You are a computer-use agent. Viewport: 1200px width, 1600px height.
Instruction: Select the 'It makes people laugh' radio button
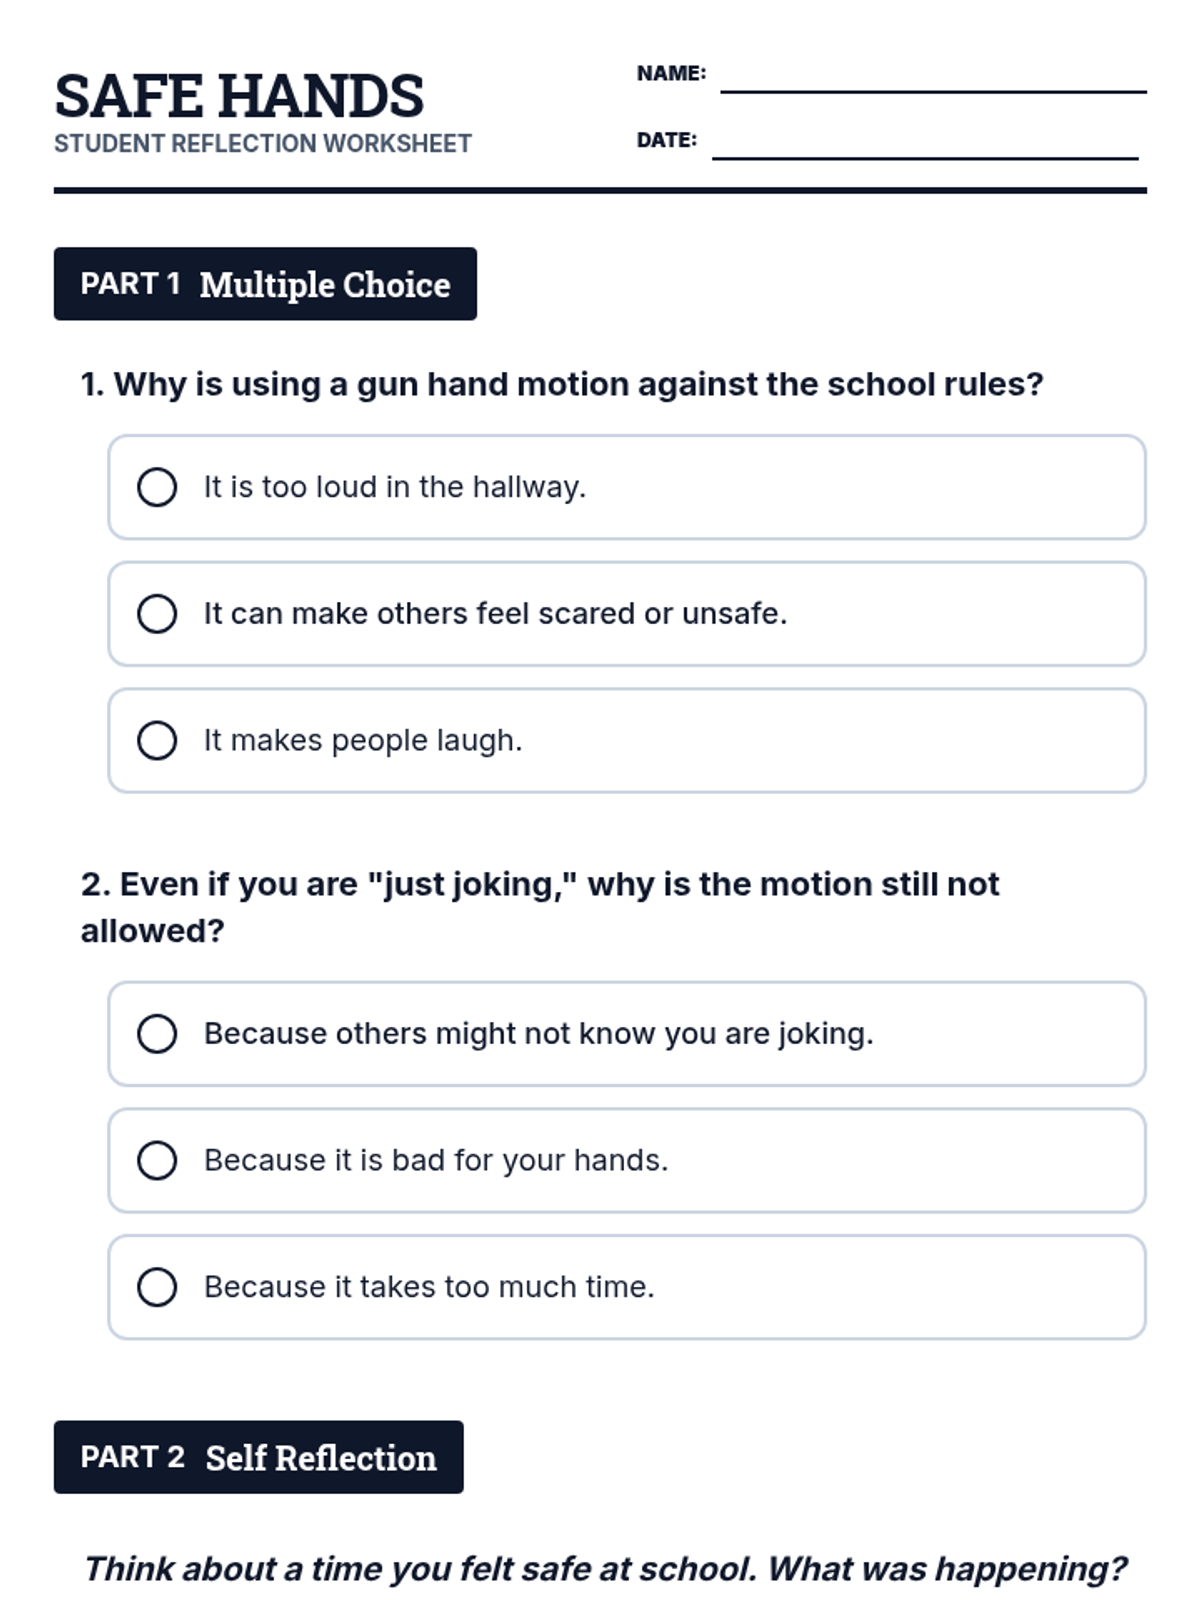pyautogui.click(x=157, y=741)
